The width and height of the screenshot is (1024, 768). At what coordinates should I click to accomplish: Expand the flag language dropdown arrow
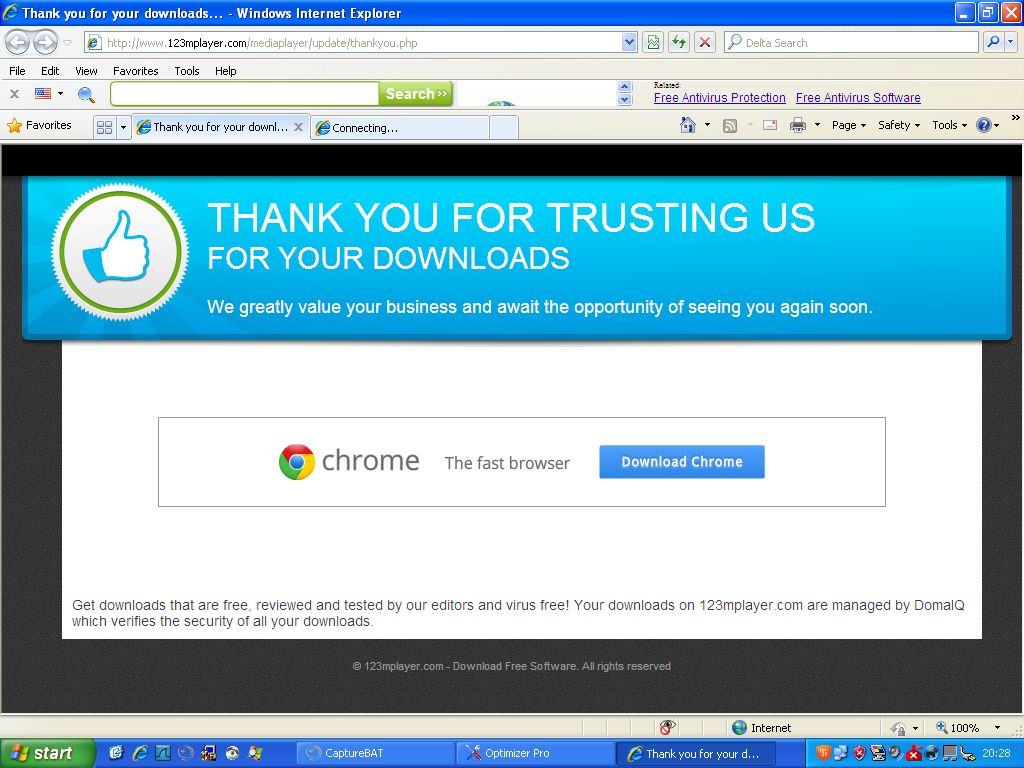click(x=61, y=94)
